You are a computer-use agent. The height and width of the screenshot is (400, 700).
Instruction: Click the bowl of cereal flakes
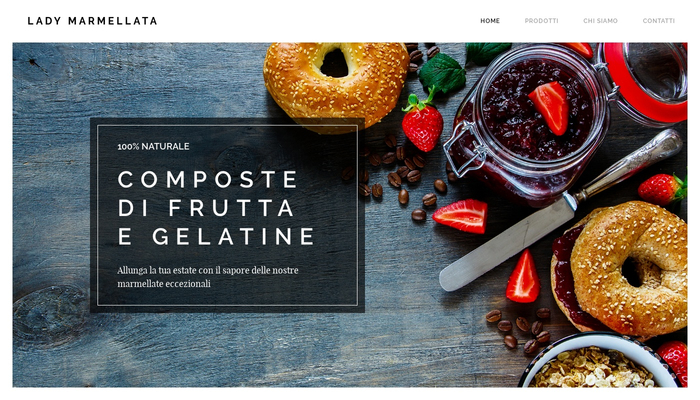click(x=598, y=362)
